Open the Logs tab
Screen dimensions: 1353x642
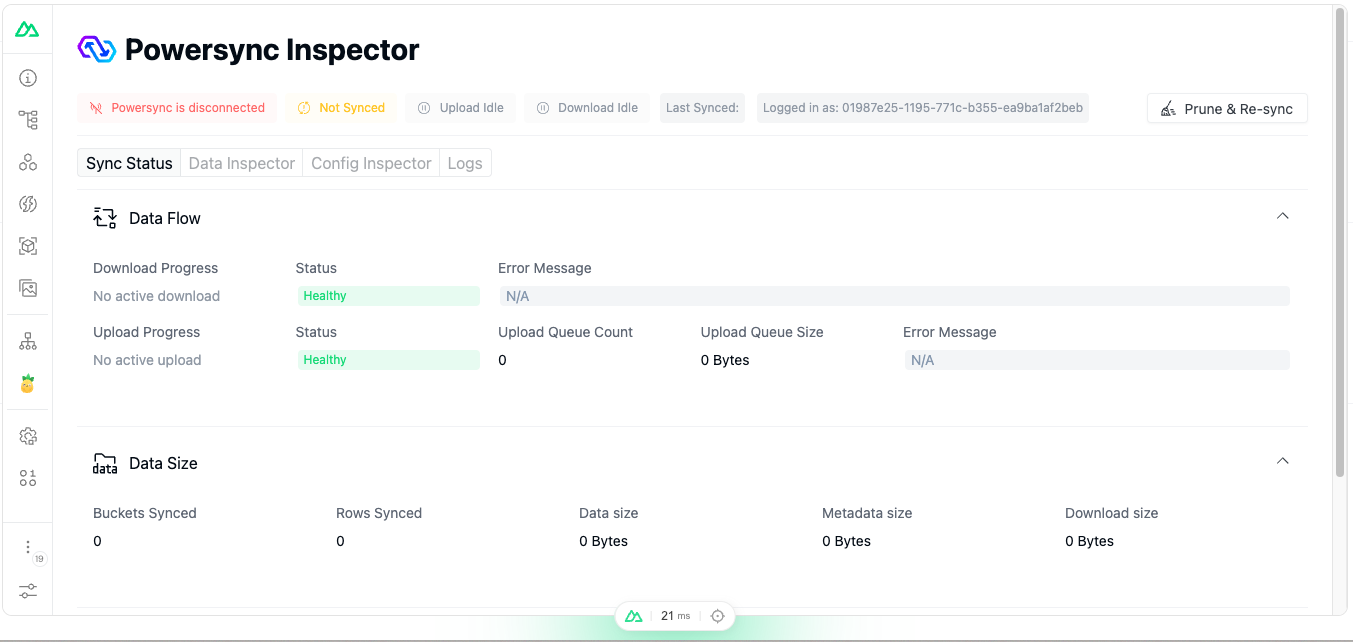[x=465, y=163]
